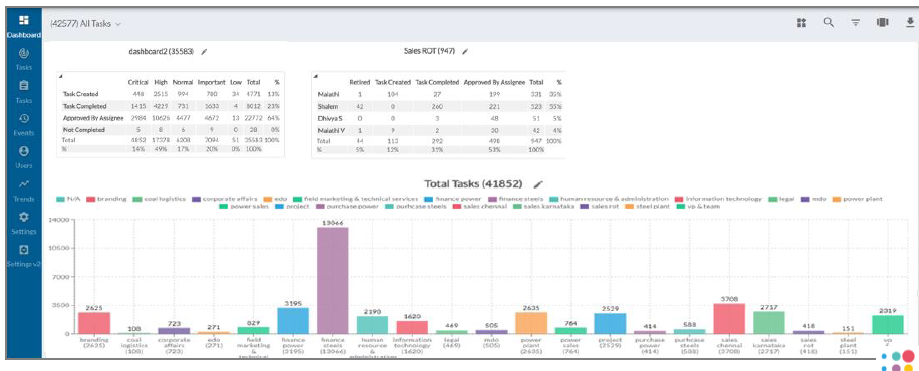Click corner triangle of dashboard2 table
The height and width of the screenshot is (371, 919).
tap(61, 76)
